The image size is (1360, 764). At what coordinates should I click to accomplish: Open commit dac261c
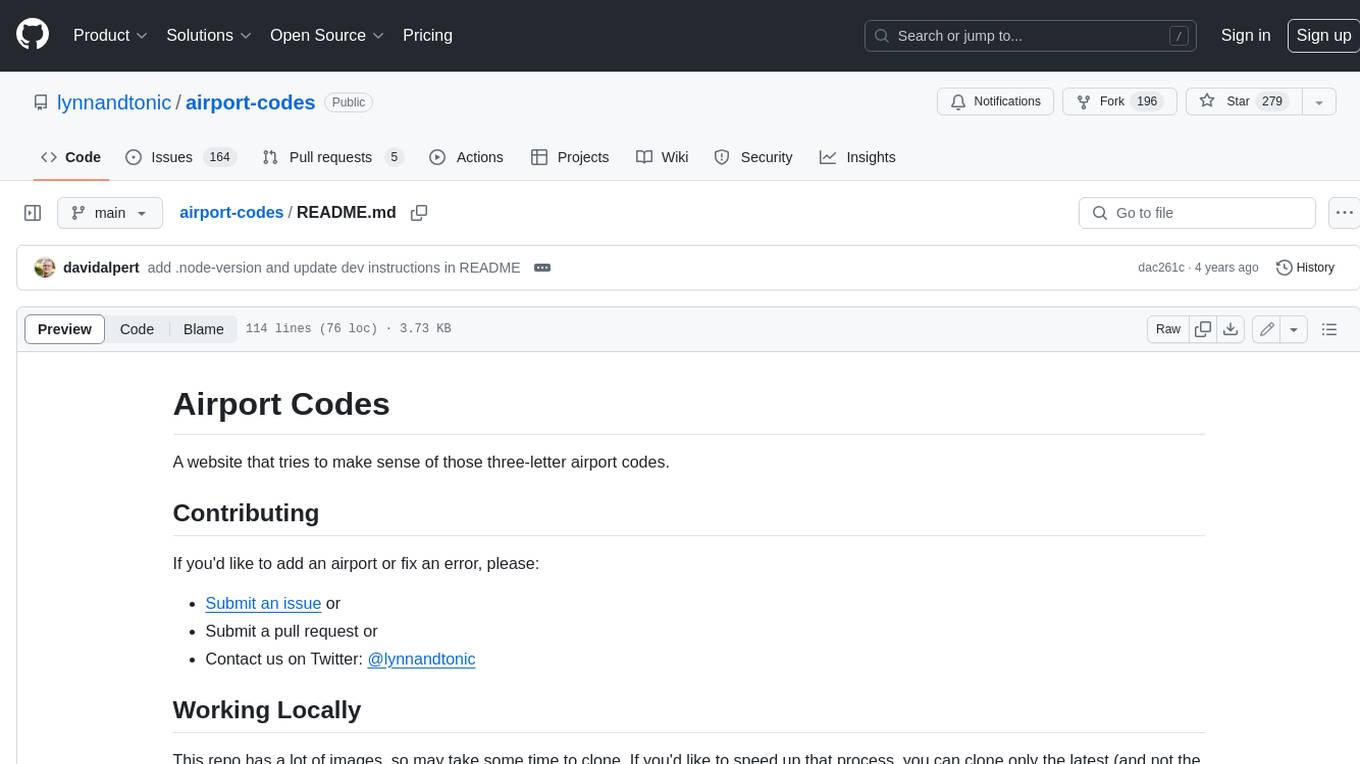point(1161,267)
